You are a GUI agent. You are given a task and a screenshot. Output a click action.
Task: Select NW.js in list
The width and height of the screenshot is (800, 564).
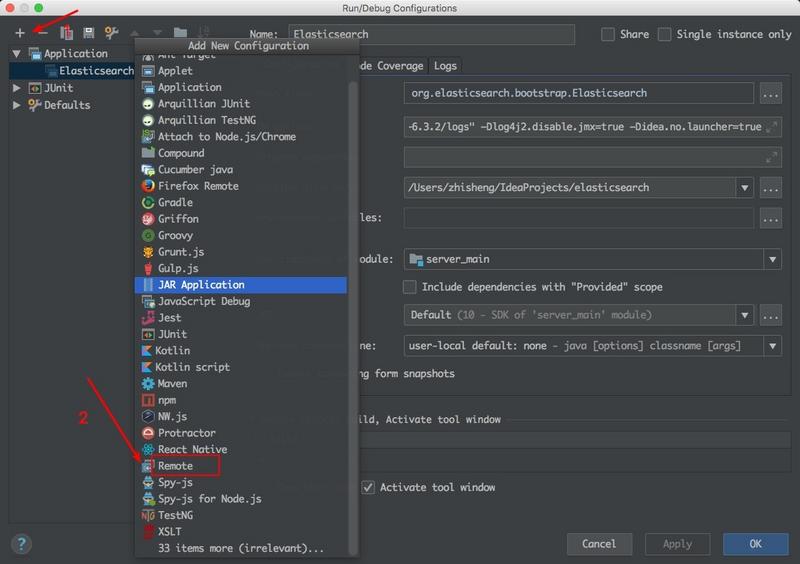click(241, 416)
